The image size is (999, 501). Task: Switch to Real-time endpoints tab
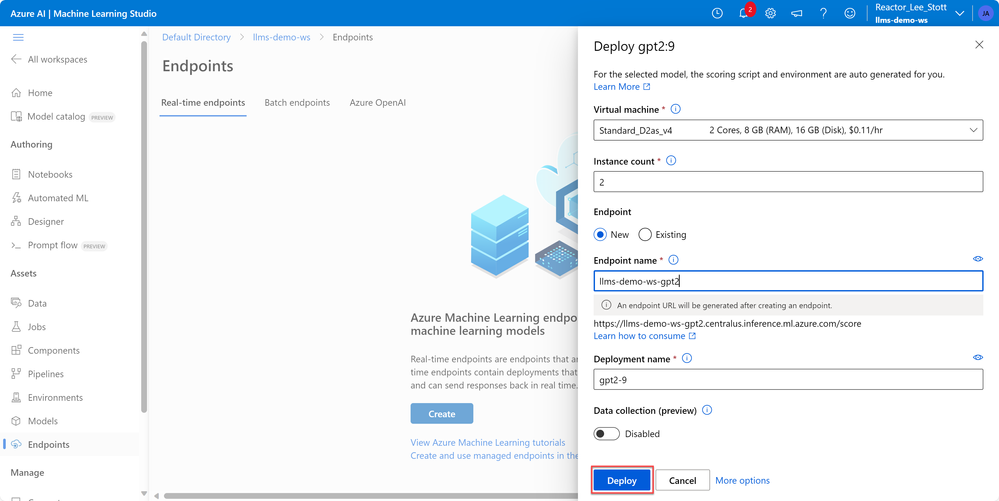point(203,103)
